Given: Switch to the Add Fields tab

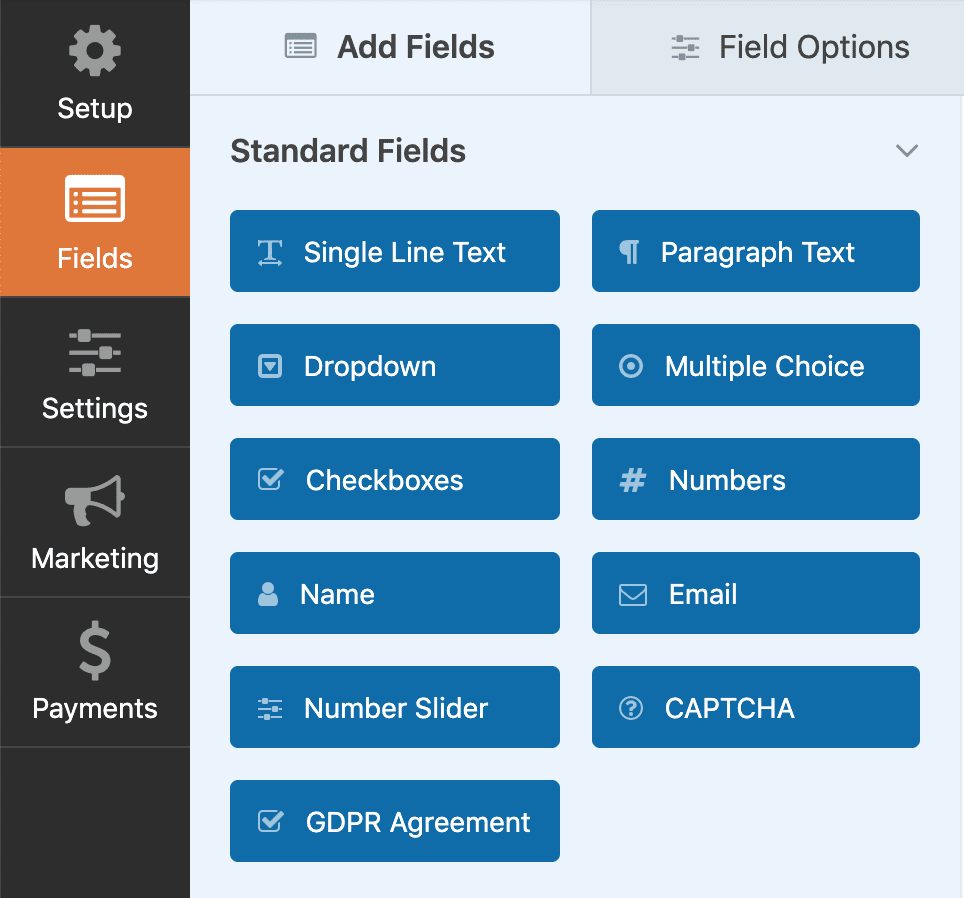Looking at the screenshot, I should pos(390,47).
